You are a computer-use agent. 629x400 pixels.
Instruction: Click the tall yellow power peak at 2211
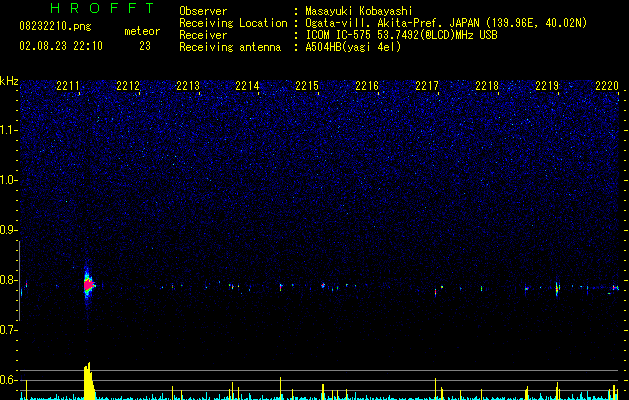pos(89,381)
